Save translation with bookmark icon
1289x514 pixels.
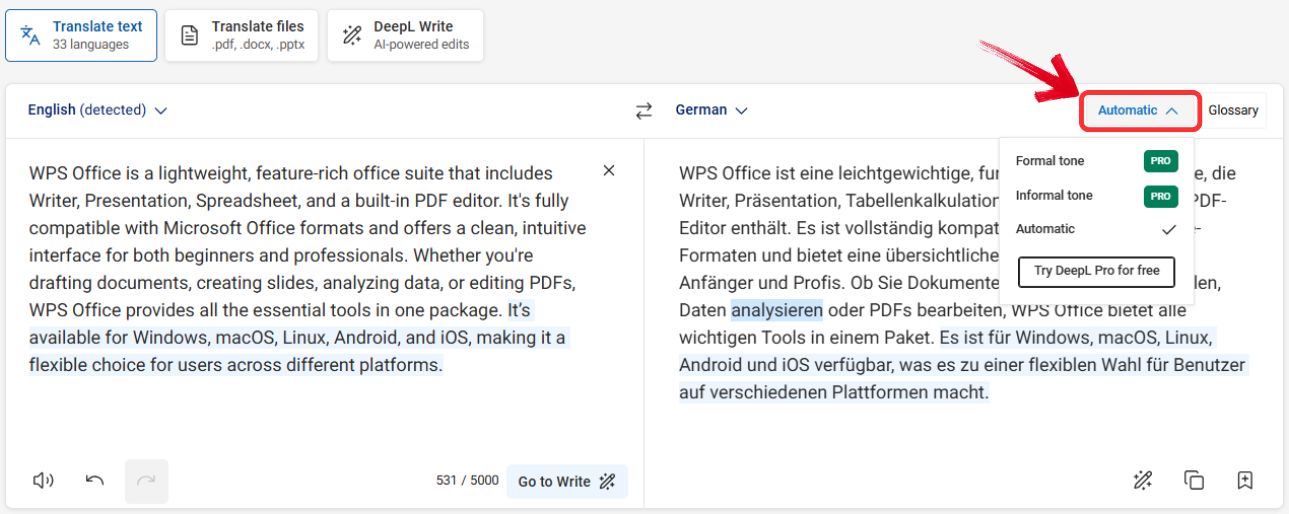pos(1245,480)
